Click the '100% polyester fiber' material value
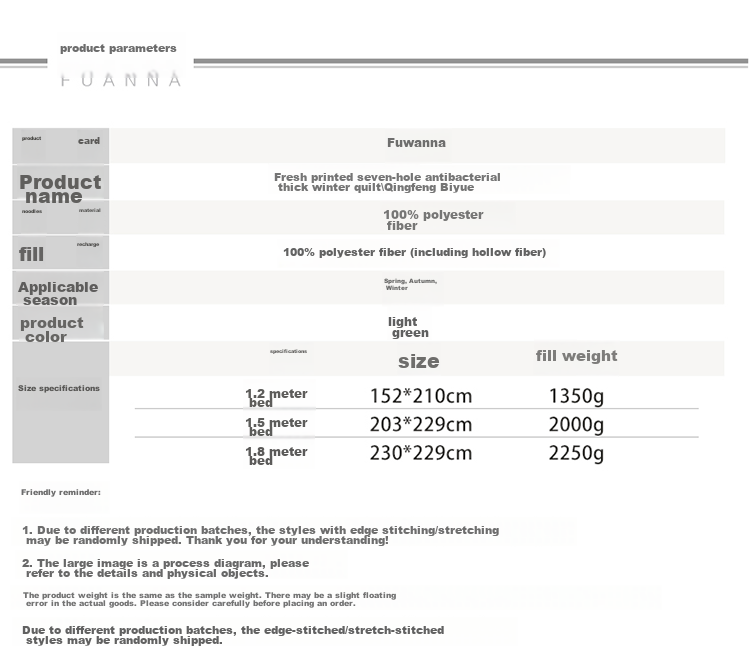750x670 pixels. coord(433,220)
